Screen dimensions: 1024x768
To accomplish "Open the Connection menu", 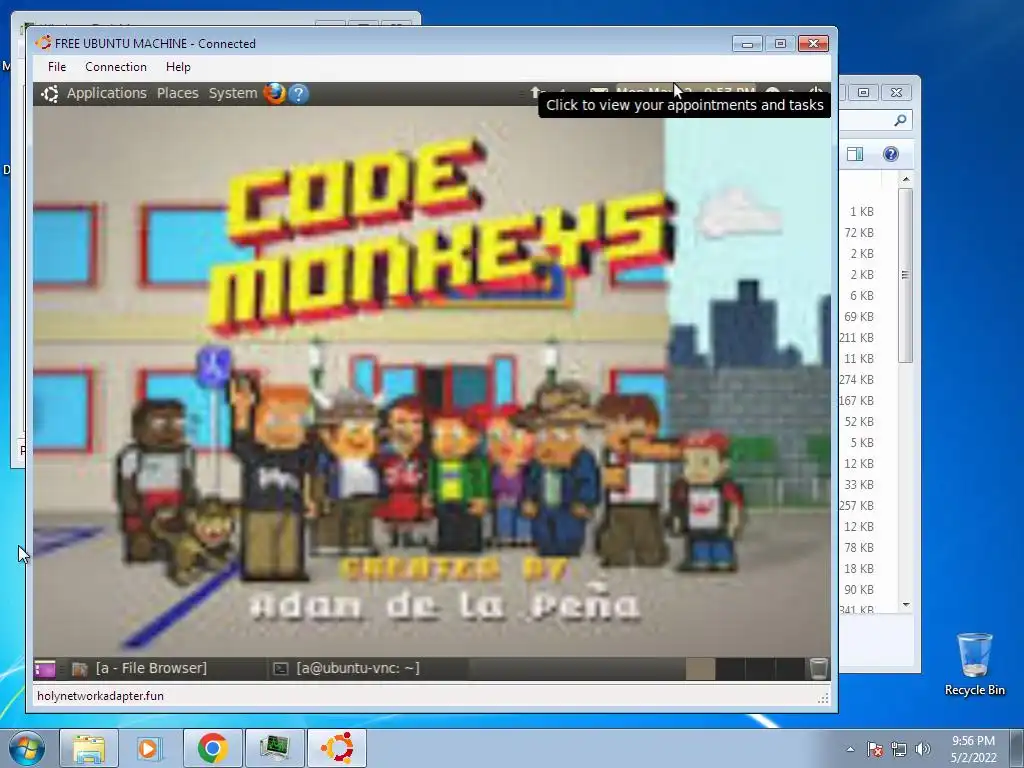I will pyautogui.click(x=116, y=67).
